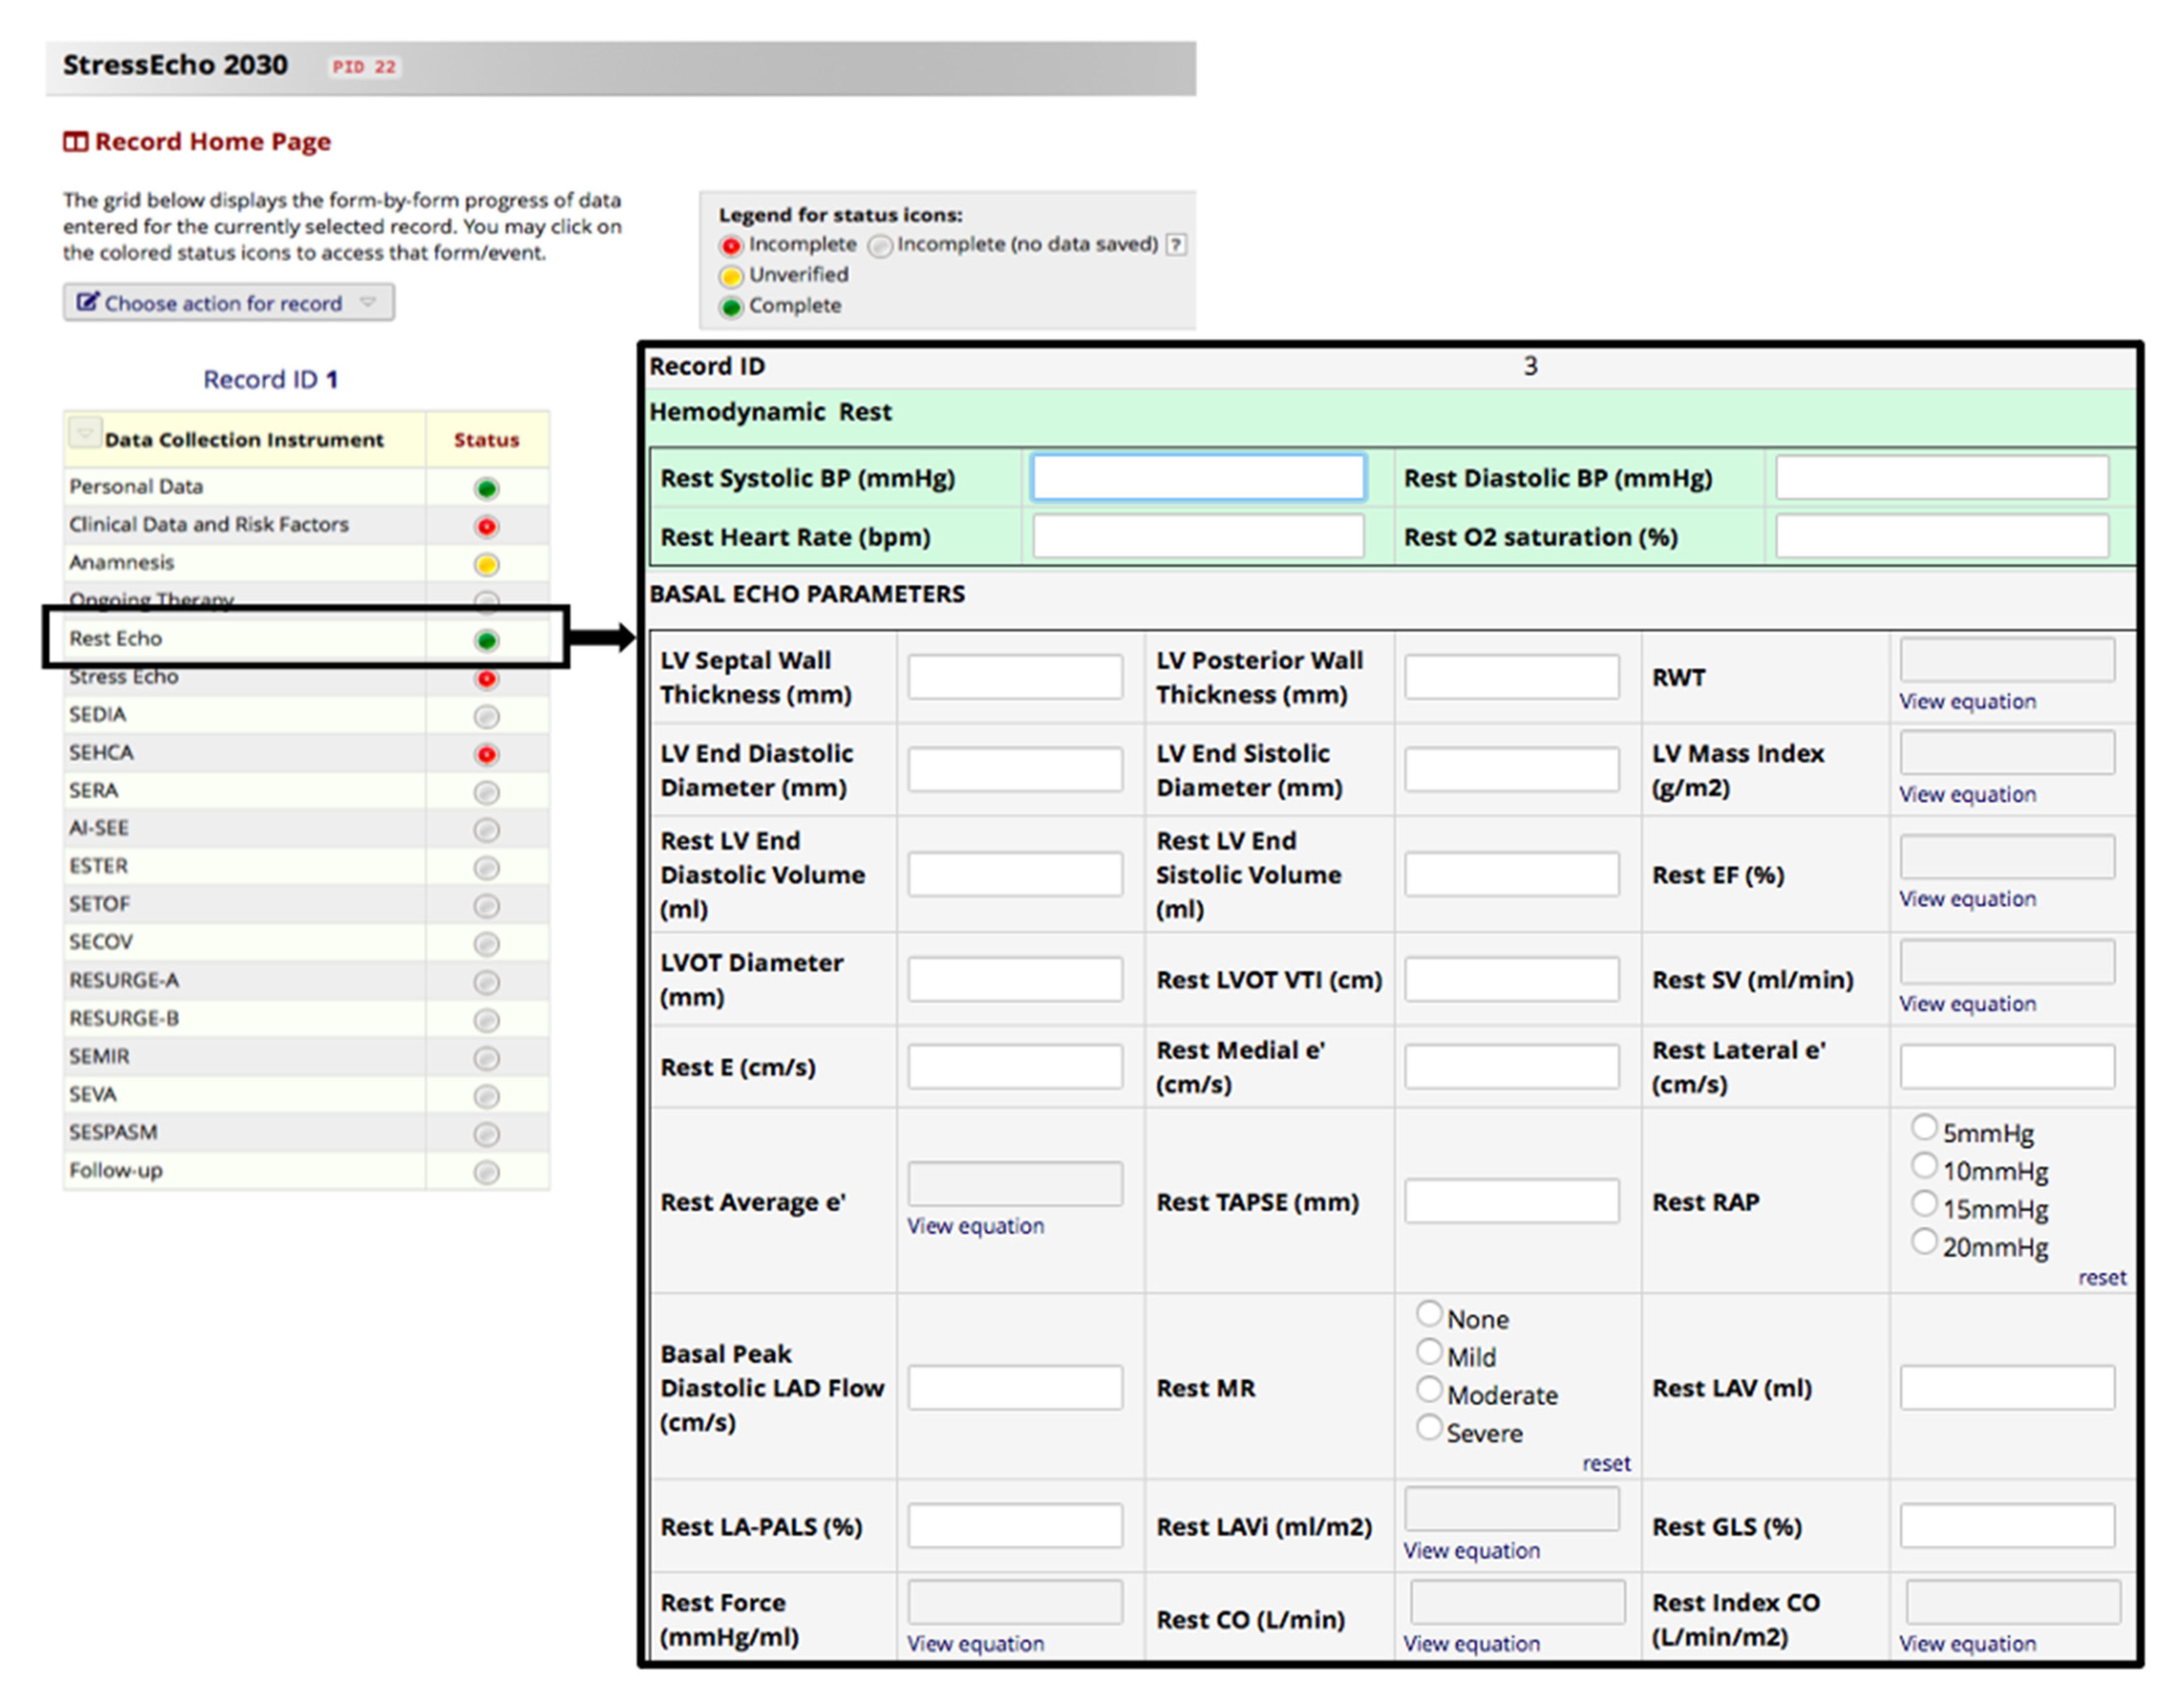Viewport: 2184px width, 1704px height.
Task: Reset the Rest MR selection
Action: (x=1606, y=1464)
